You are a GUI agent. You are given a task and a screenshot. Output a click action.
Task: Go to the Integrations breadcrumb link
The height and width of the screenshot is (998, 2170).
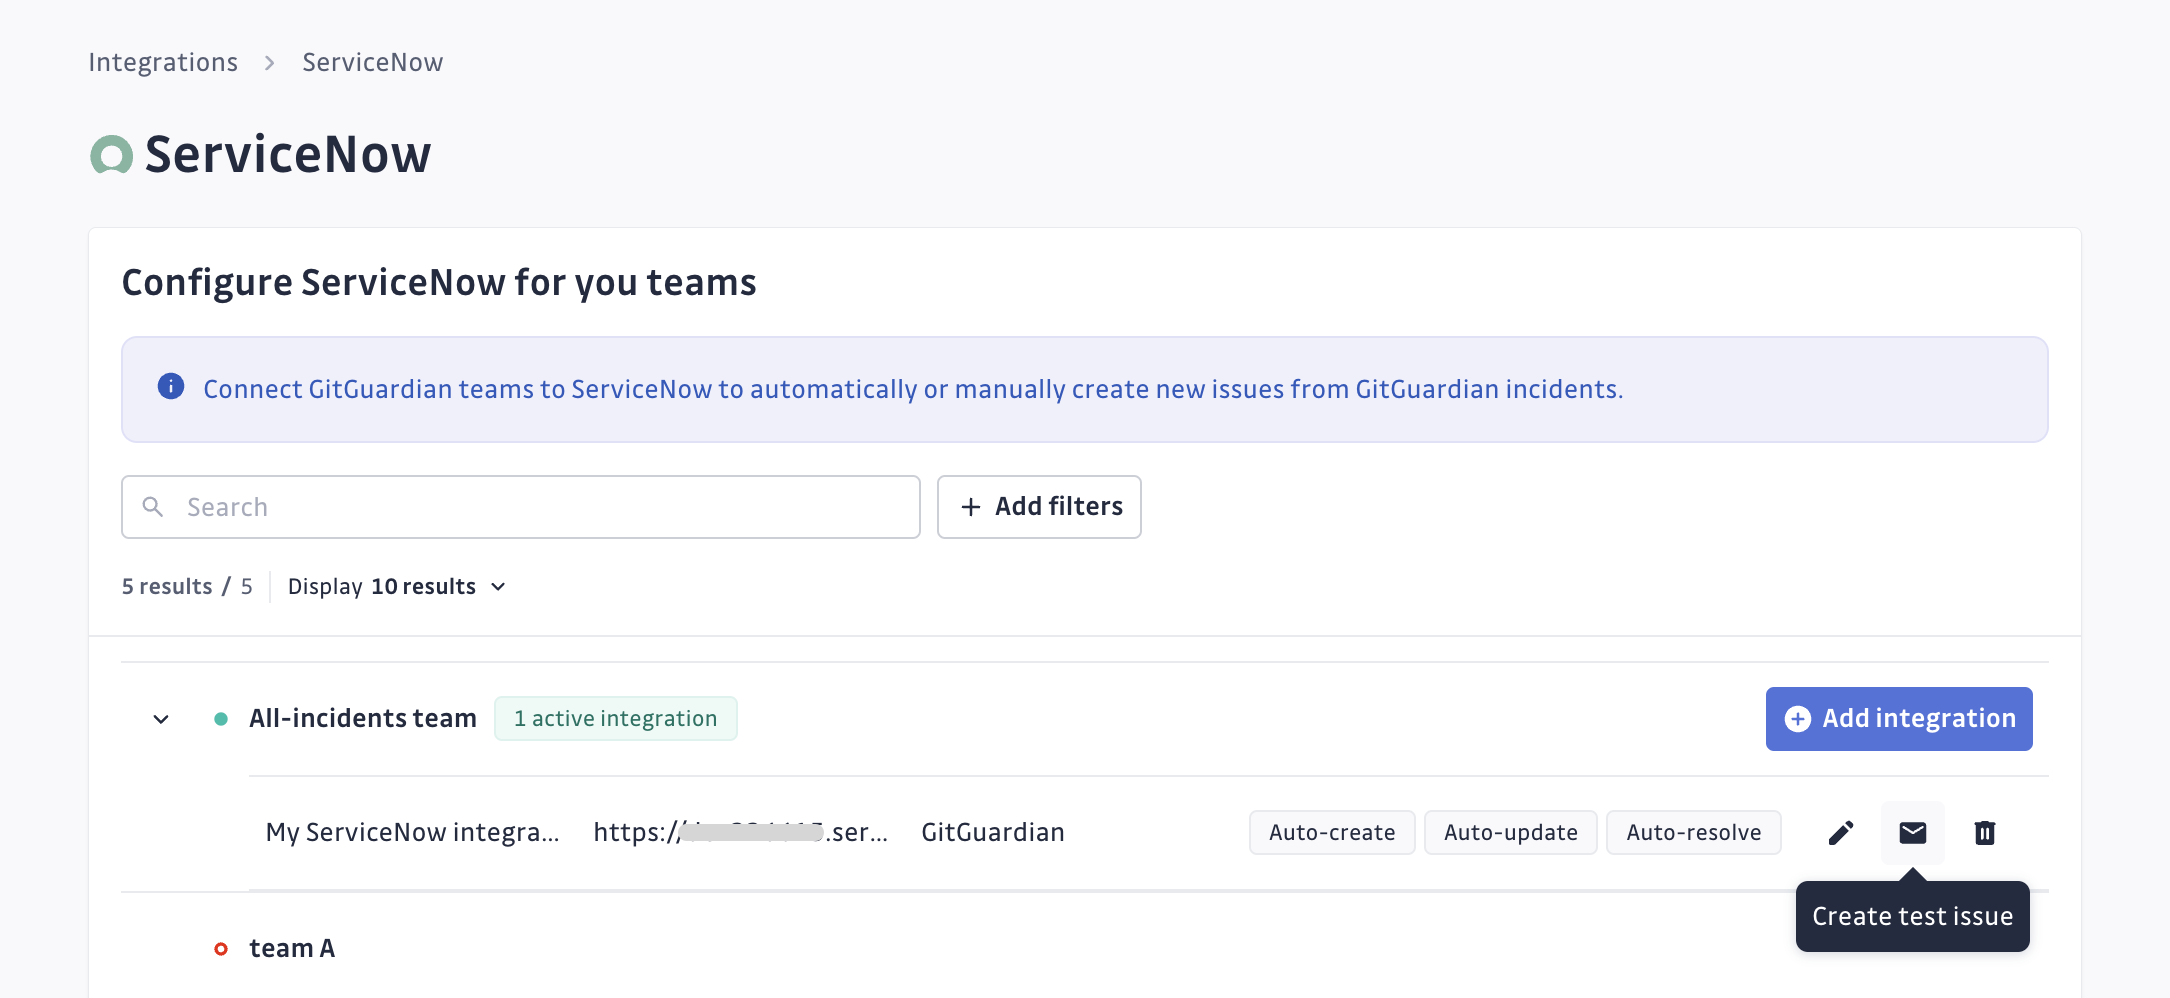coord(163,62)
